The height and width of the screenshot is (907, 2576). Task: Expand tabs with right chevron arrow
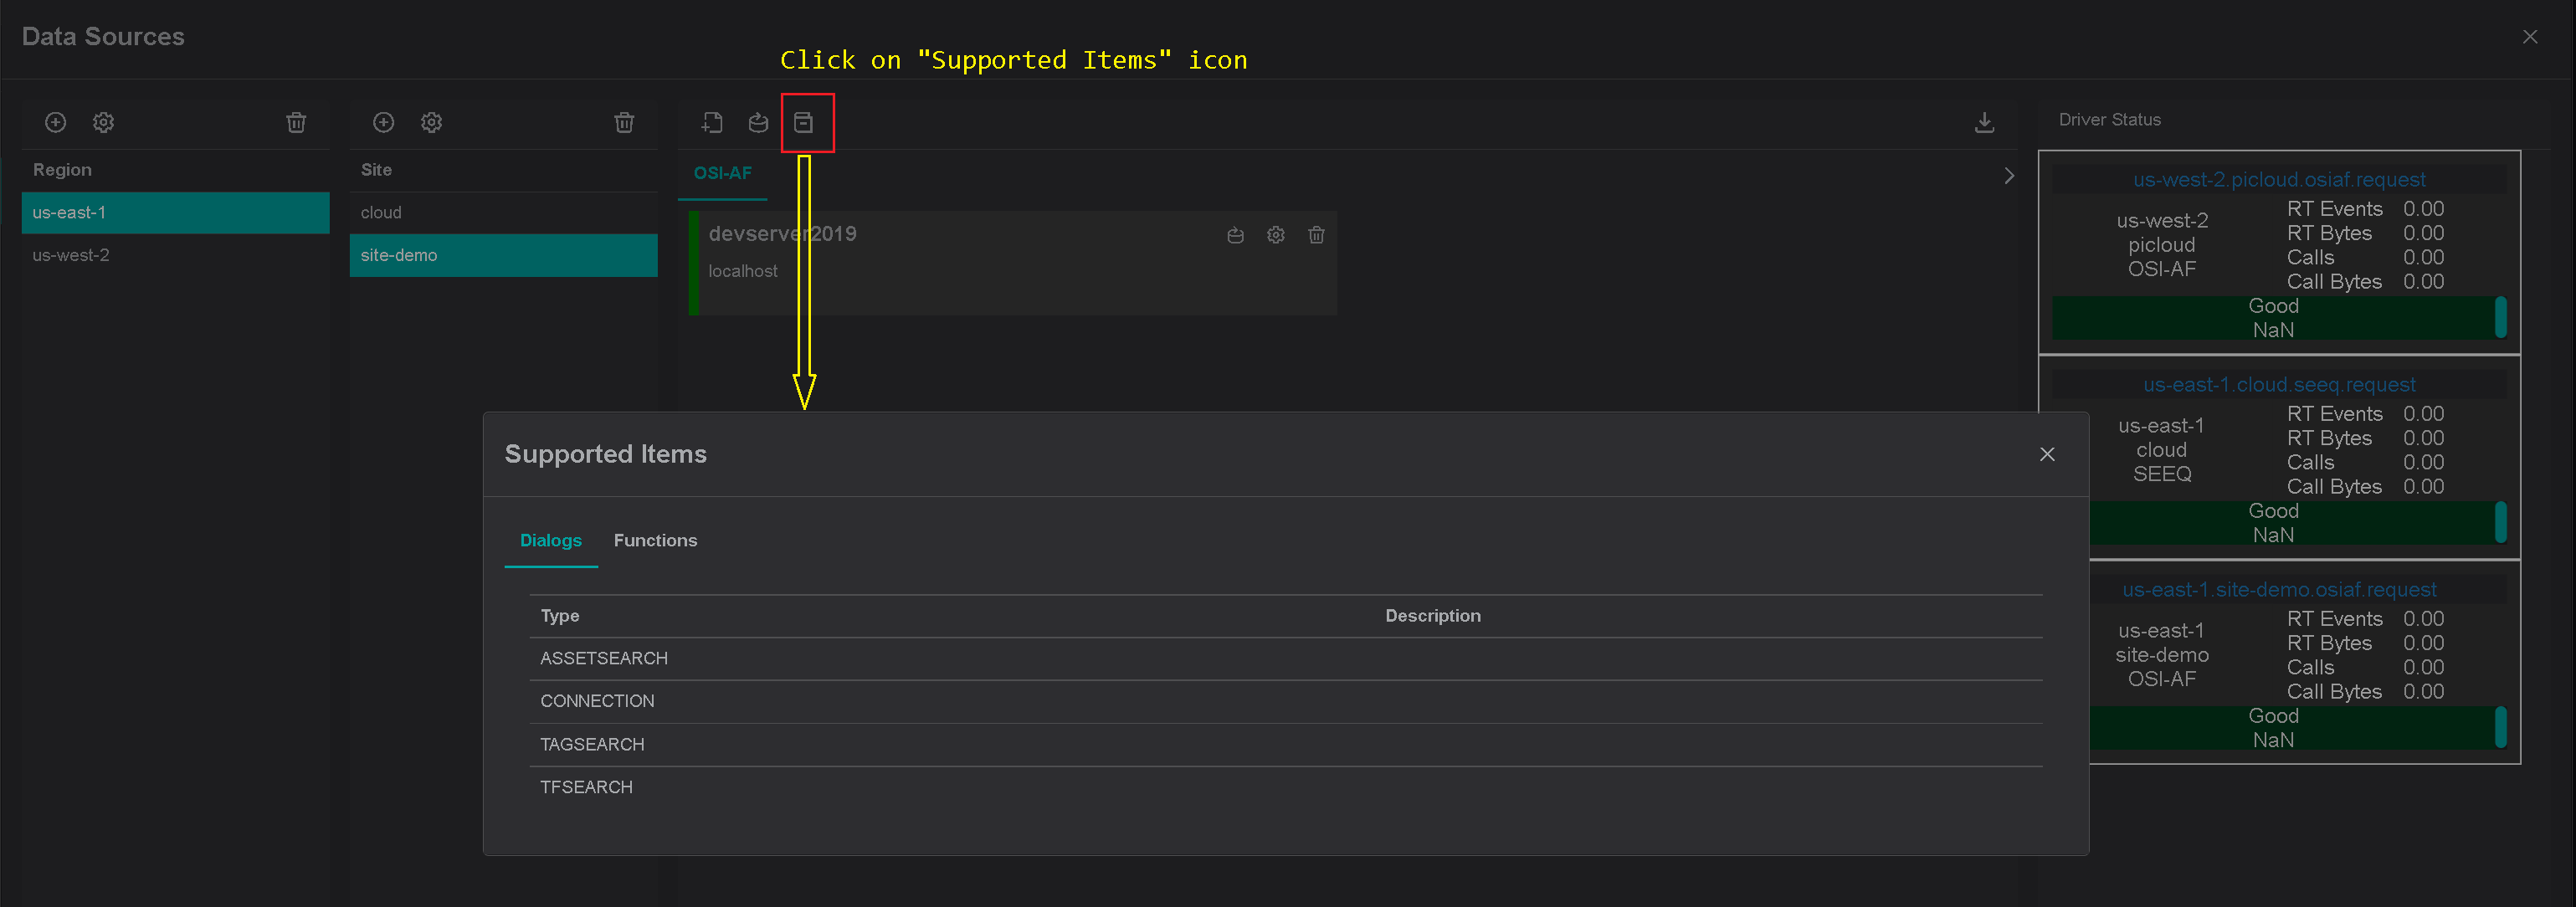click(2010, 176)
